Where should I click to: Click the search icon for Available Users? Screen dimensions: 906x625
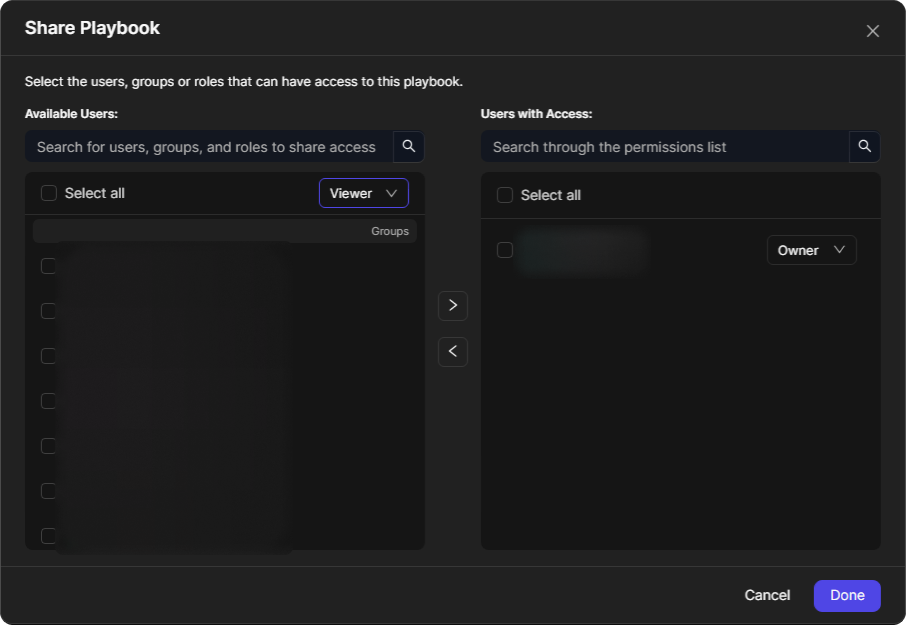(x=409, y=147)
